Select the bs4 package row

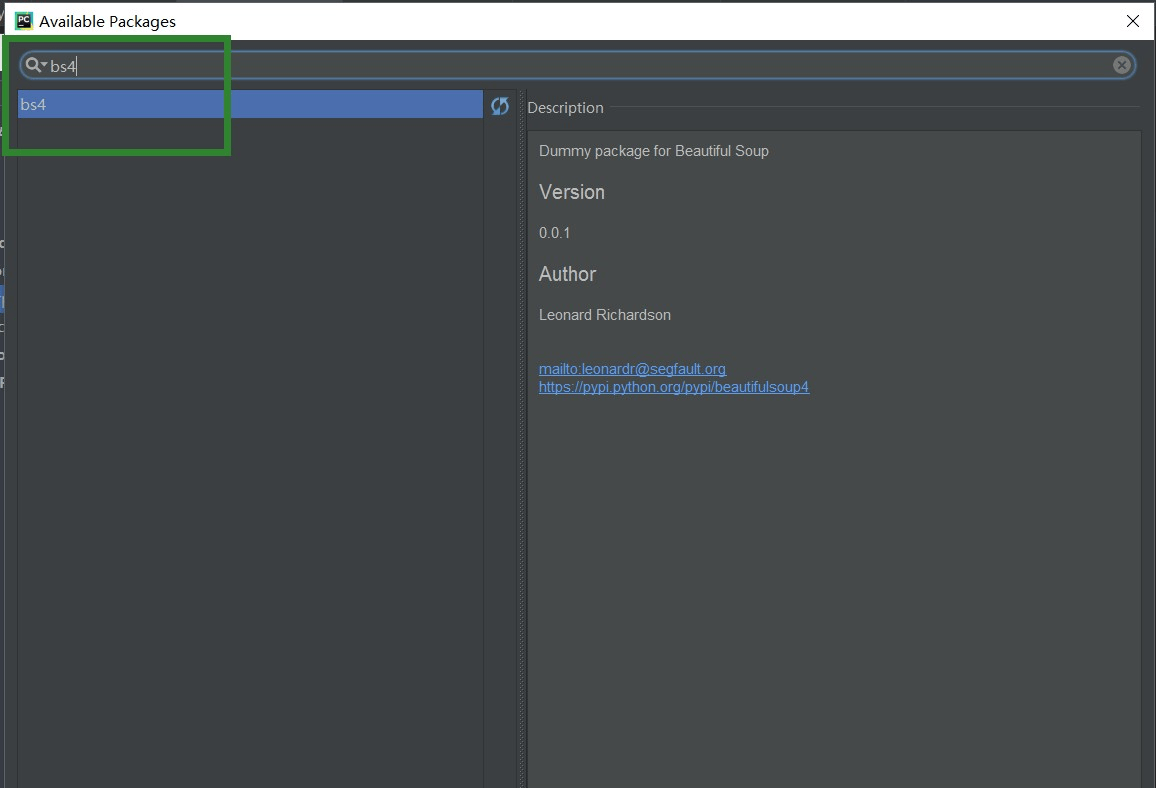(x=250, y=105)
